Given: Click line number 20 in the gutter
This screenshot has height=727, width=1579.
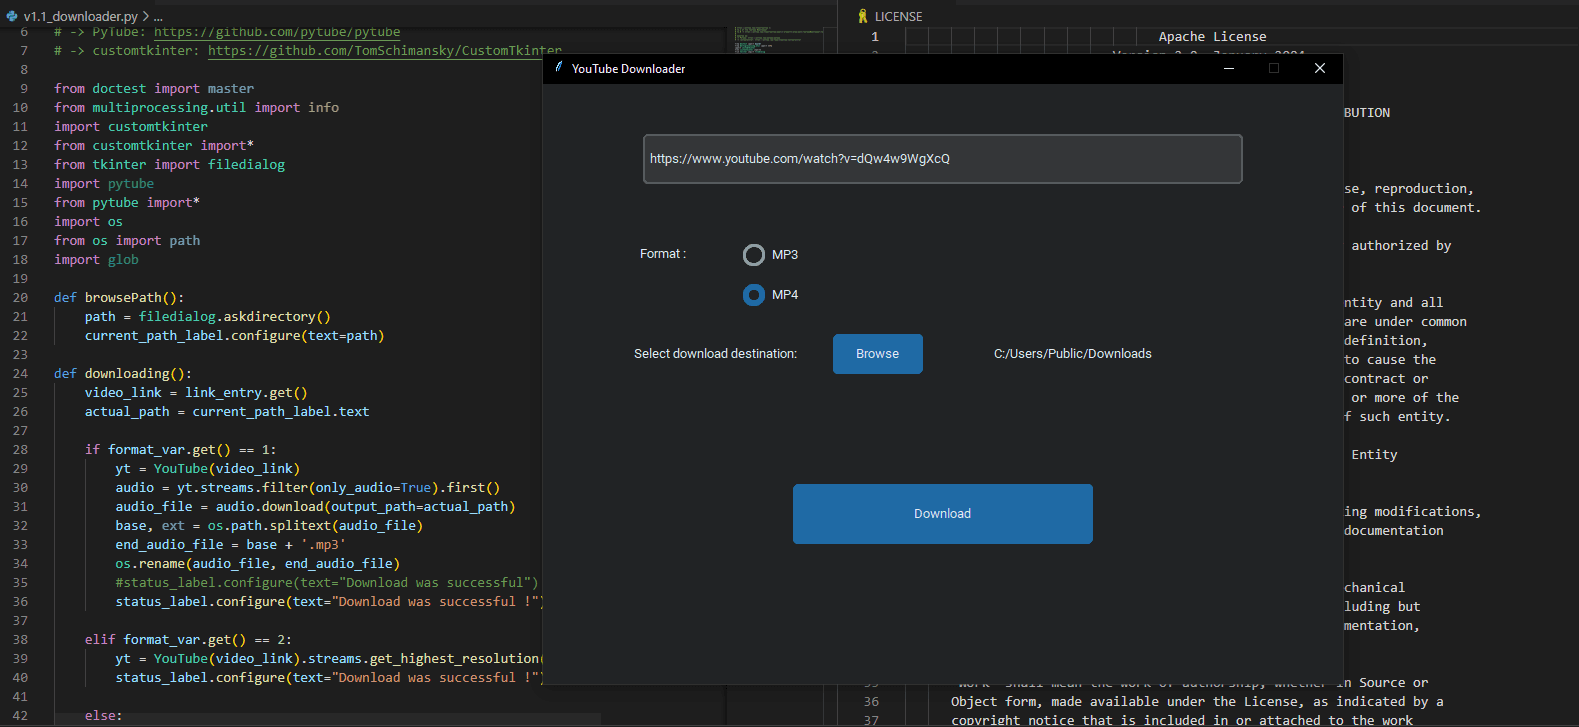Looking at the screenshot, I should pyautogui.click(x=20, y=298).
